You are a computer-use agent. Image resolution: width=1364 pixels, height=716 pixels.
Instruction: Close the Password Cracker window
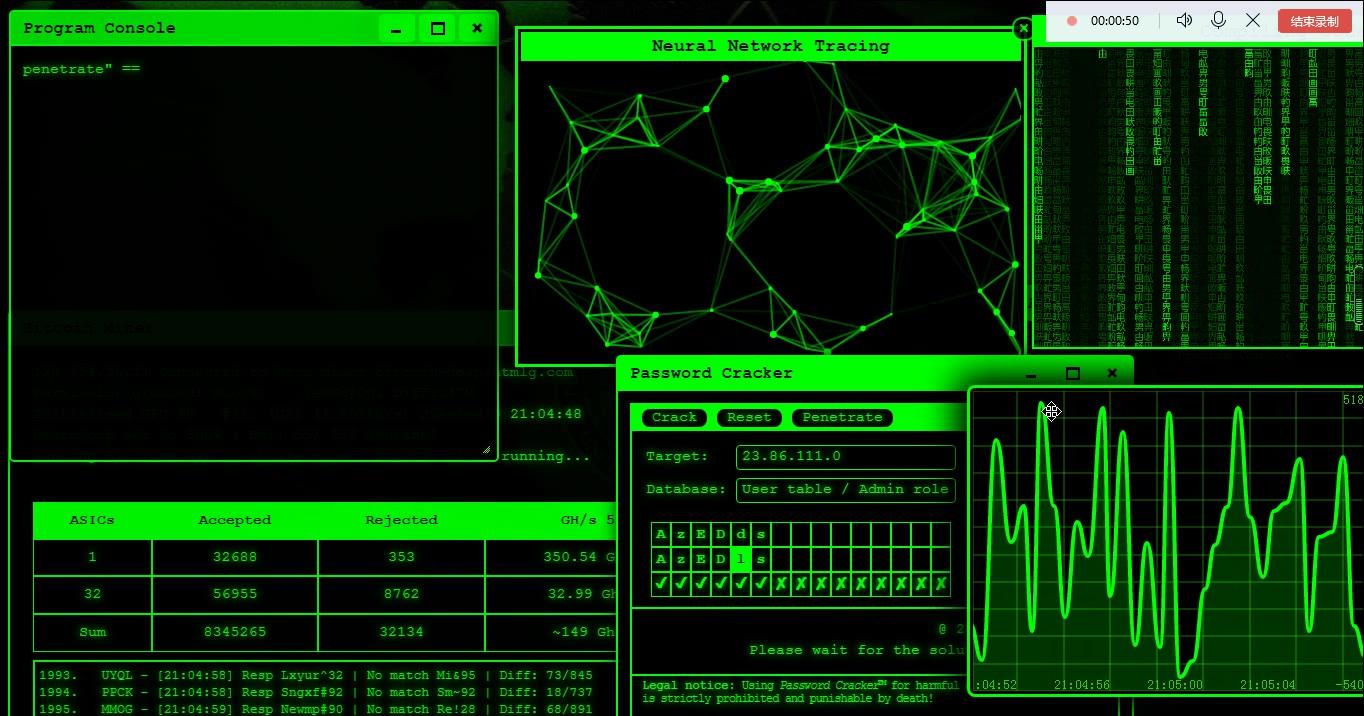tap(1112, 374)
